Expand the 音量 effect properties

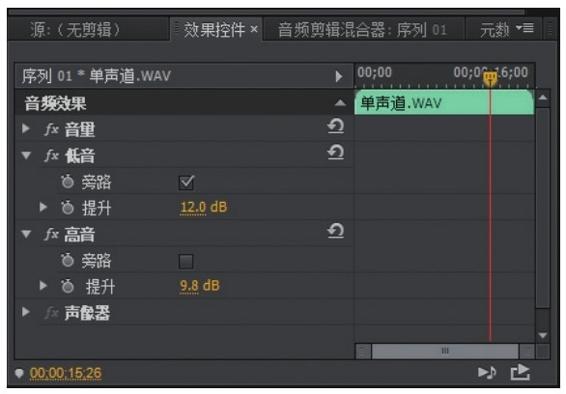(26, 129)
